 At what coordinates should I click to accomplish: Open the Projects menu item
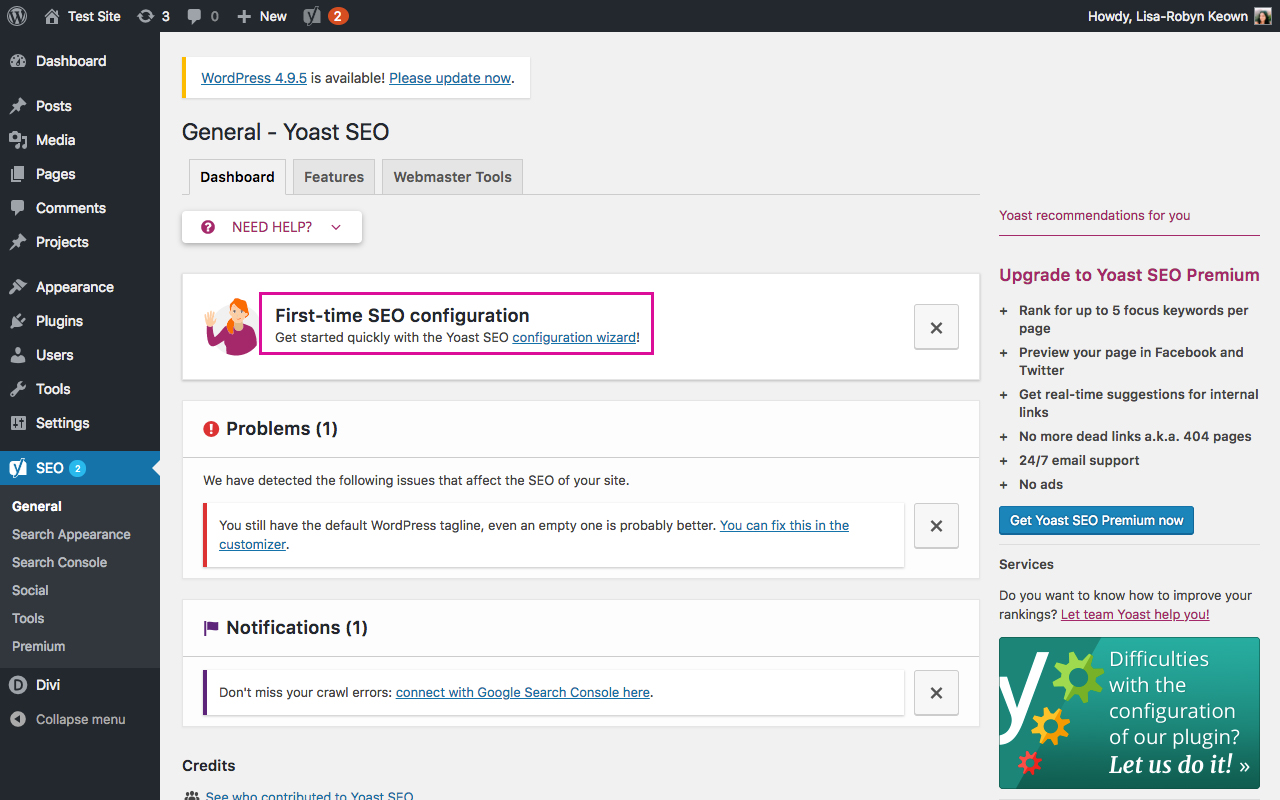[80, 242]
